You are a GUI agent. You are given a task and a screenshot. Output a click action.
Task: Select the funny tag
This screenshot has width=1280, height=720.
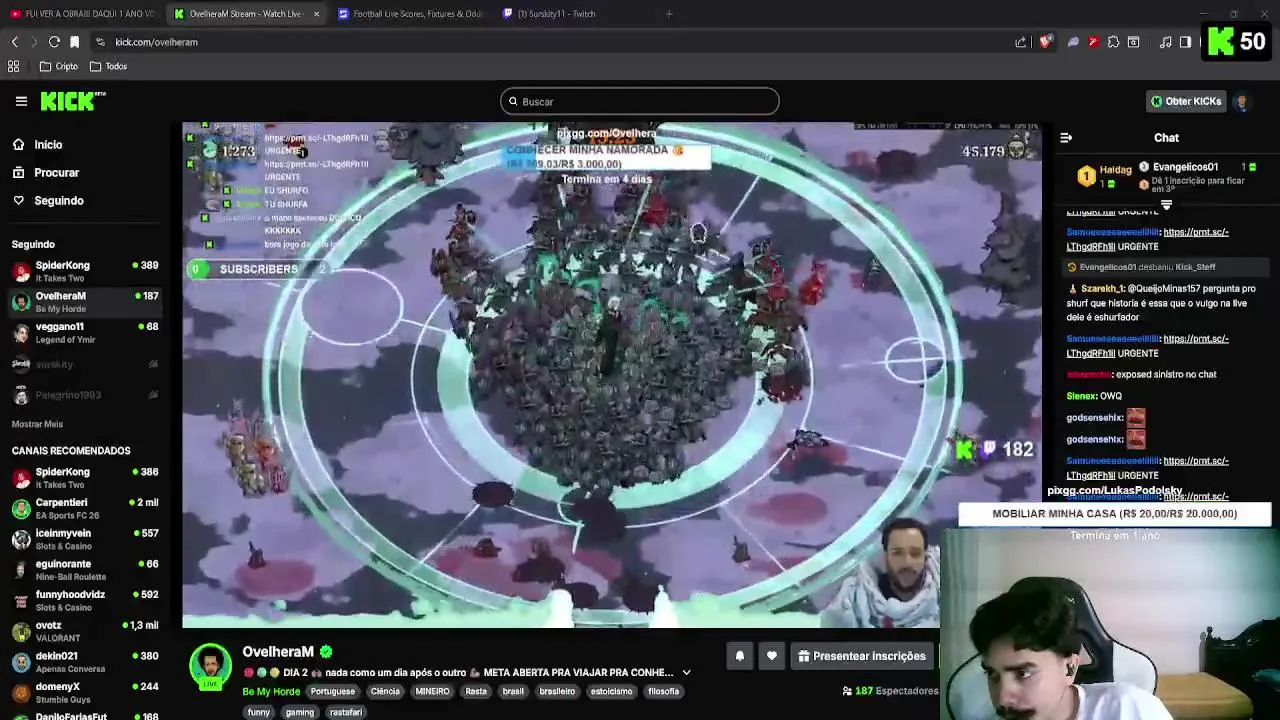[259, 713]
